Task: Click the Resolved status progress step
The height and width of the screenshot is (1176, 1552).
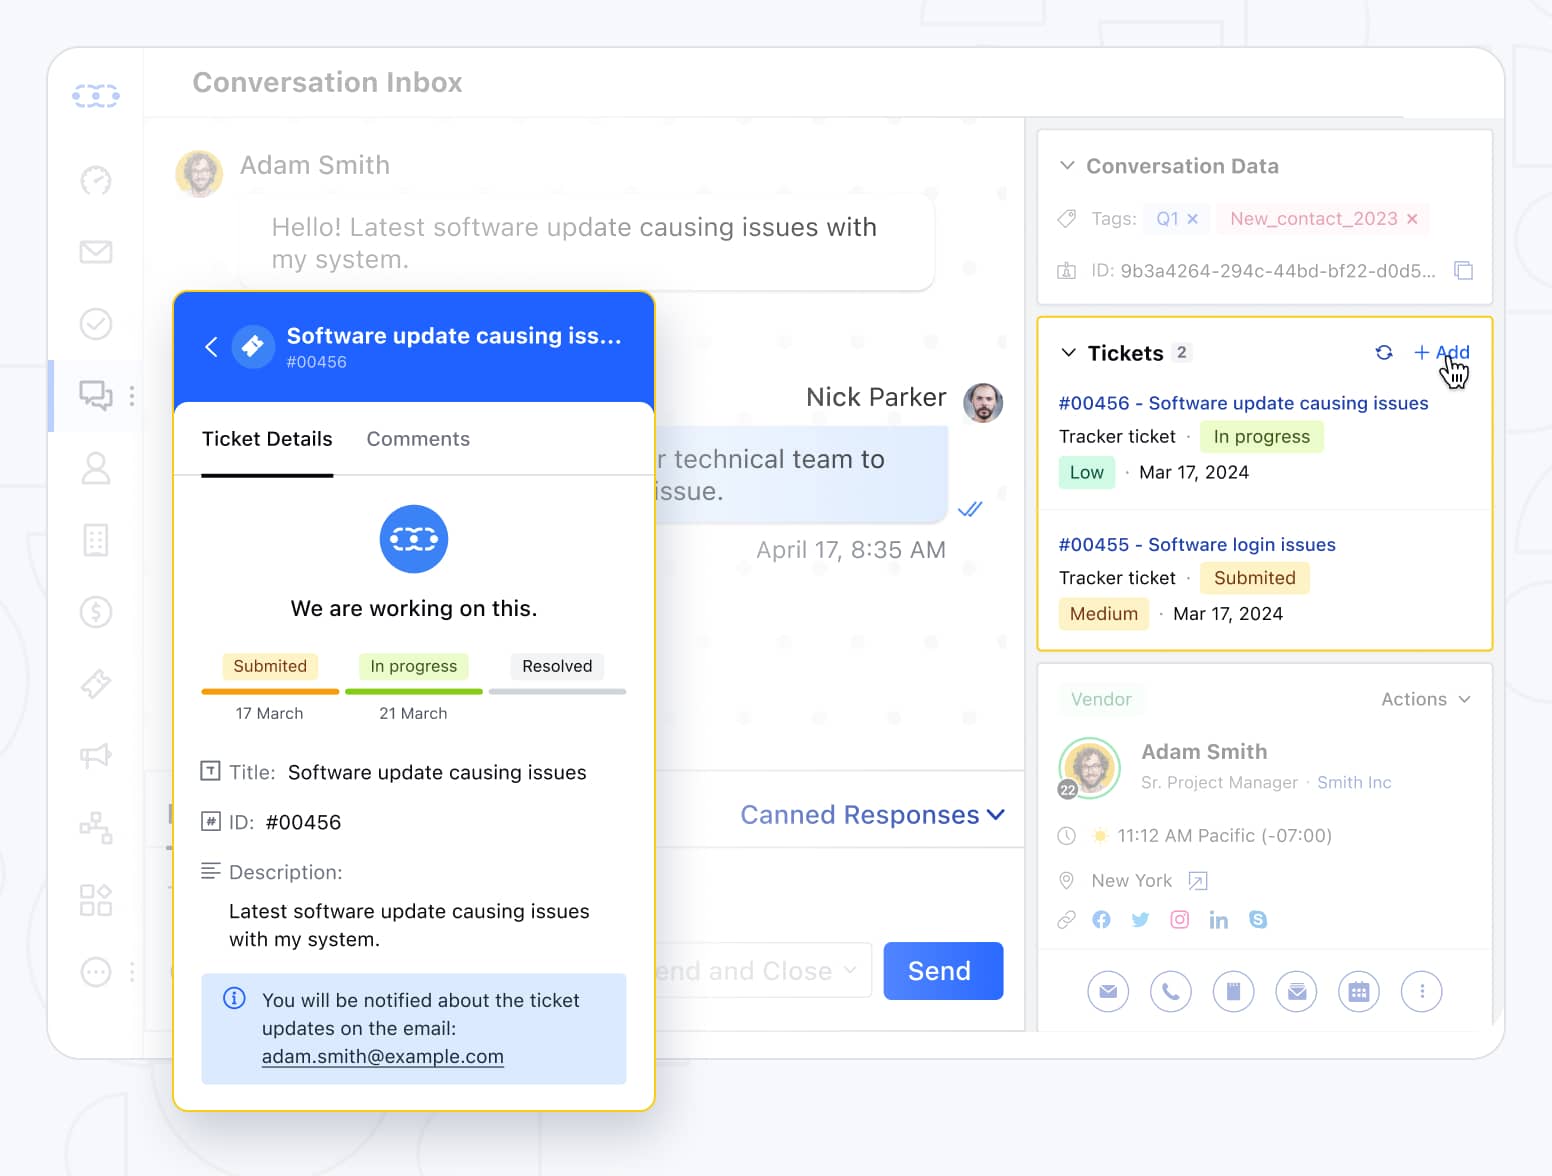Action: coord(557,667)
